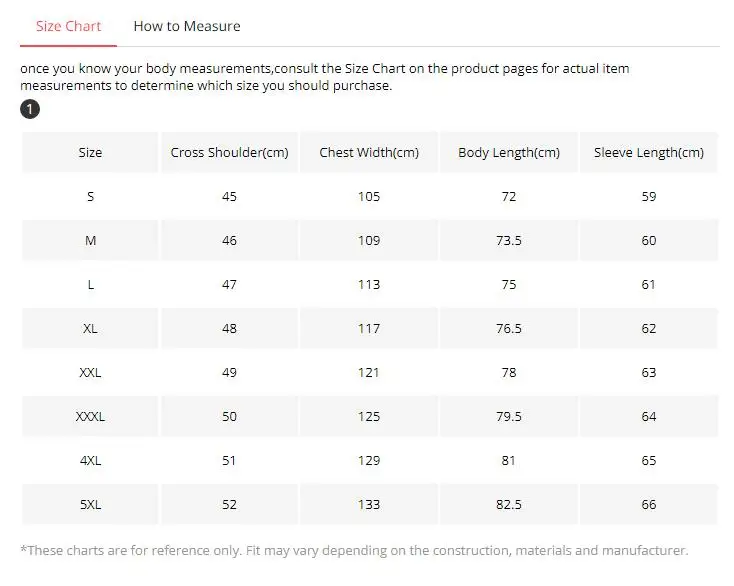Select the L size row label
The width and height of the screenshot is (734, 586).
90,285
